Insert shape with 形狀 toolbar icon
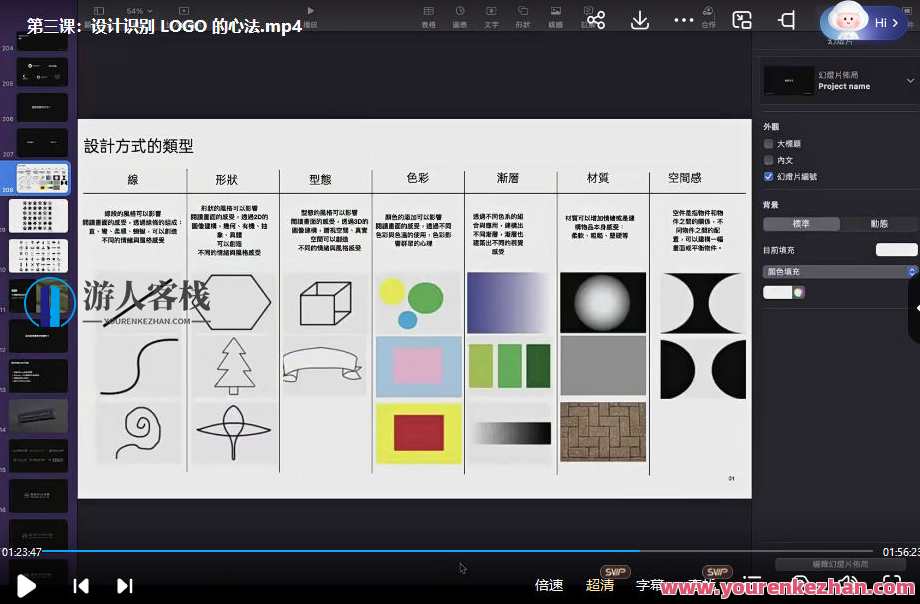 pos(522,16)
